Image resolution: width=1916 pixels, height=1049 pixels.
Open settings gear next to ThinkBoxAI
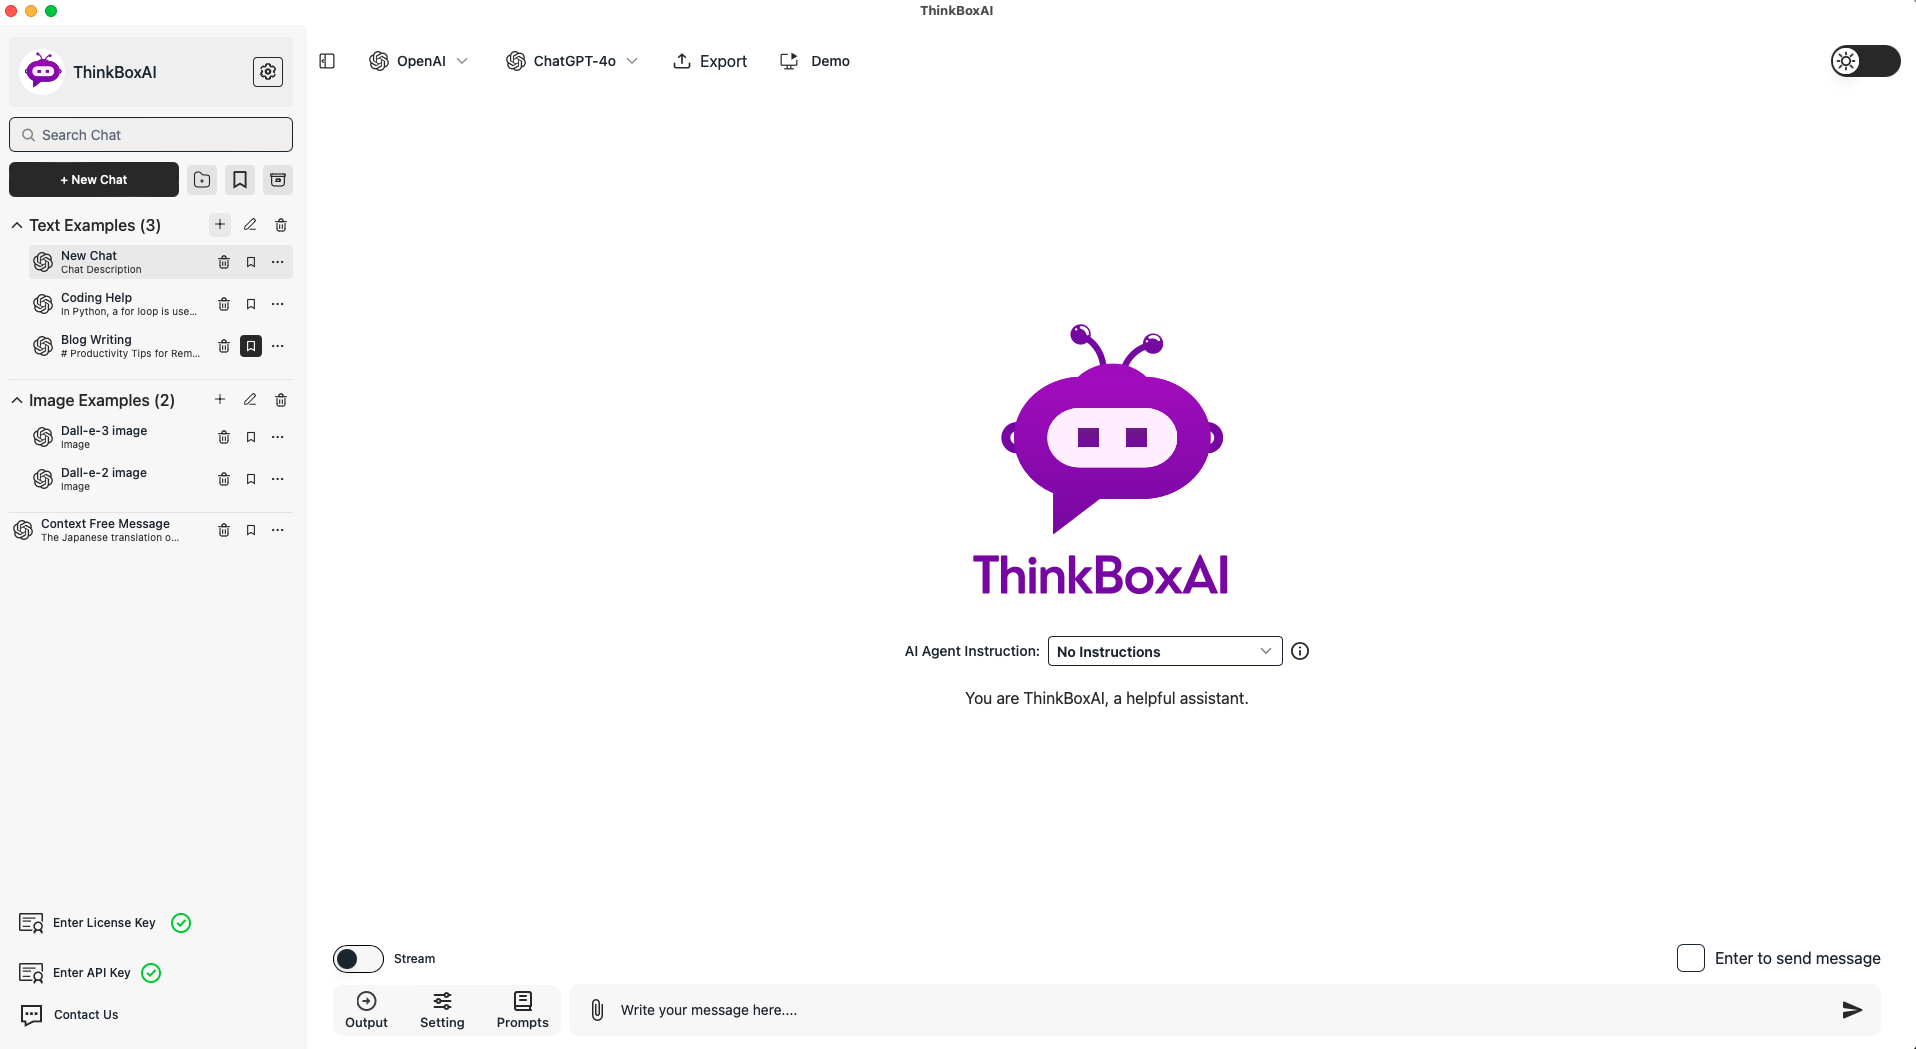[268, 72]
